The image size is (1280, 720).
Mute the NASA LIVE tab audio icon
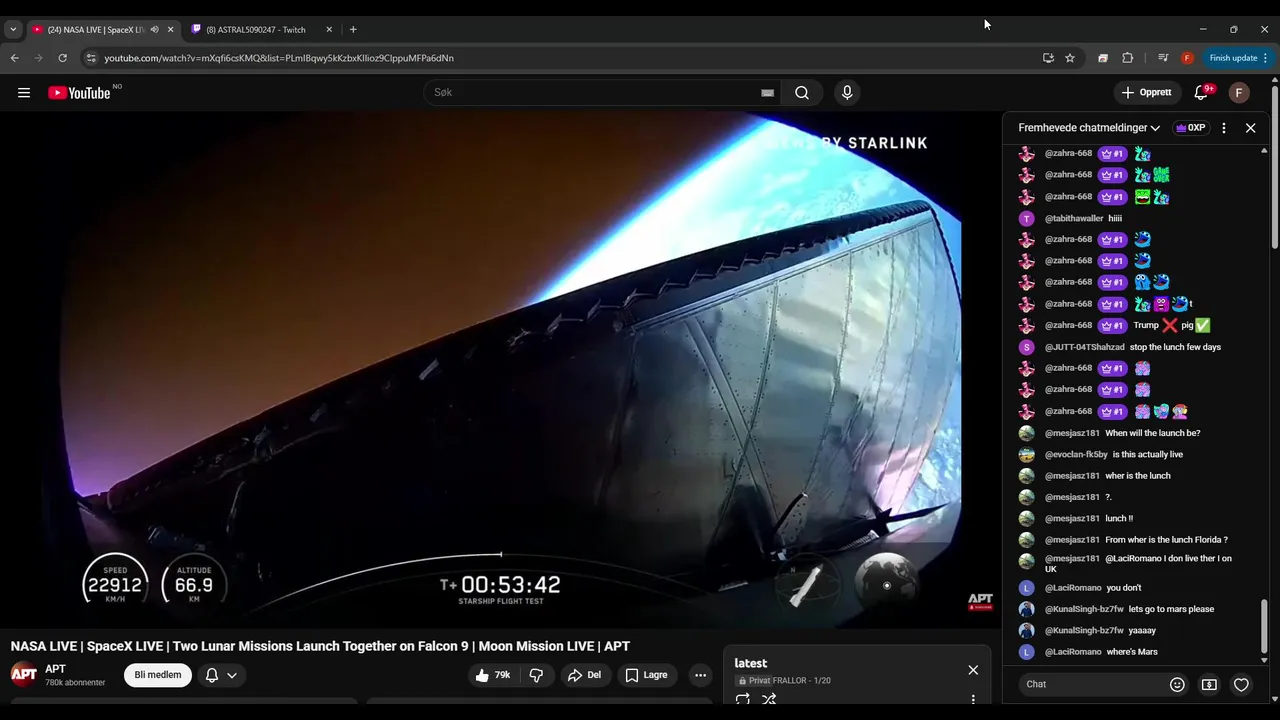point(154,30)
